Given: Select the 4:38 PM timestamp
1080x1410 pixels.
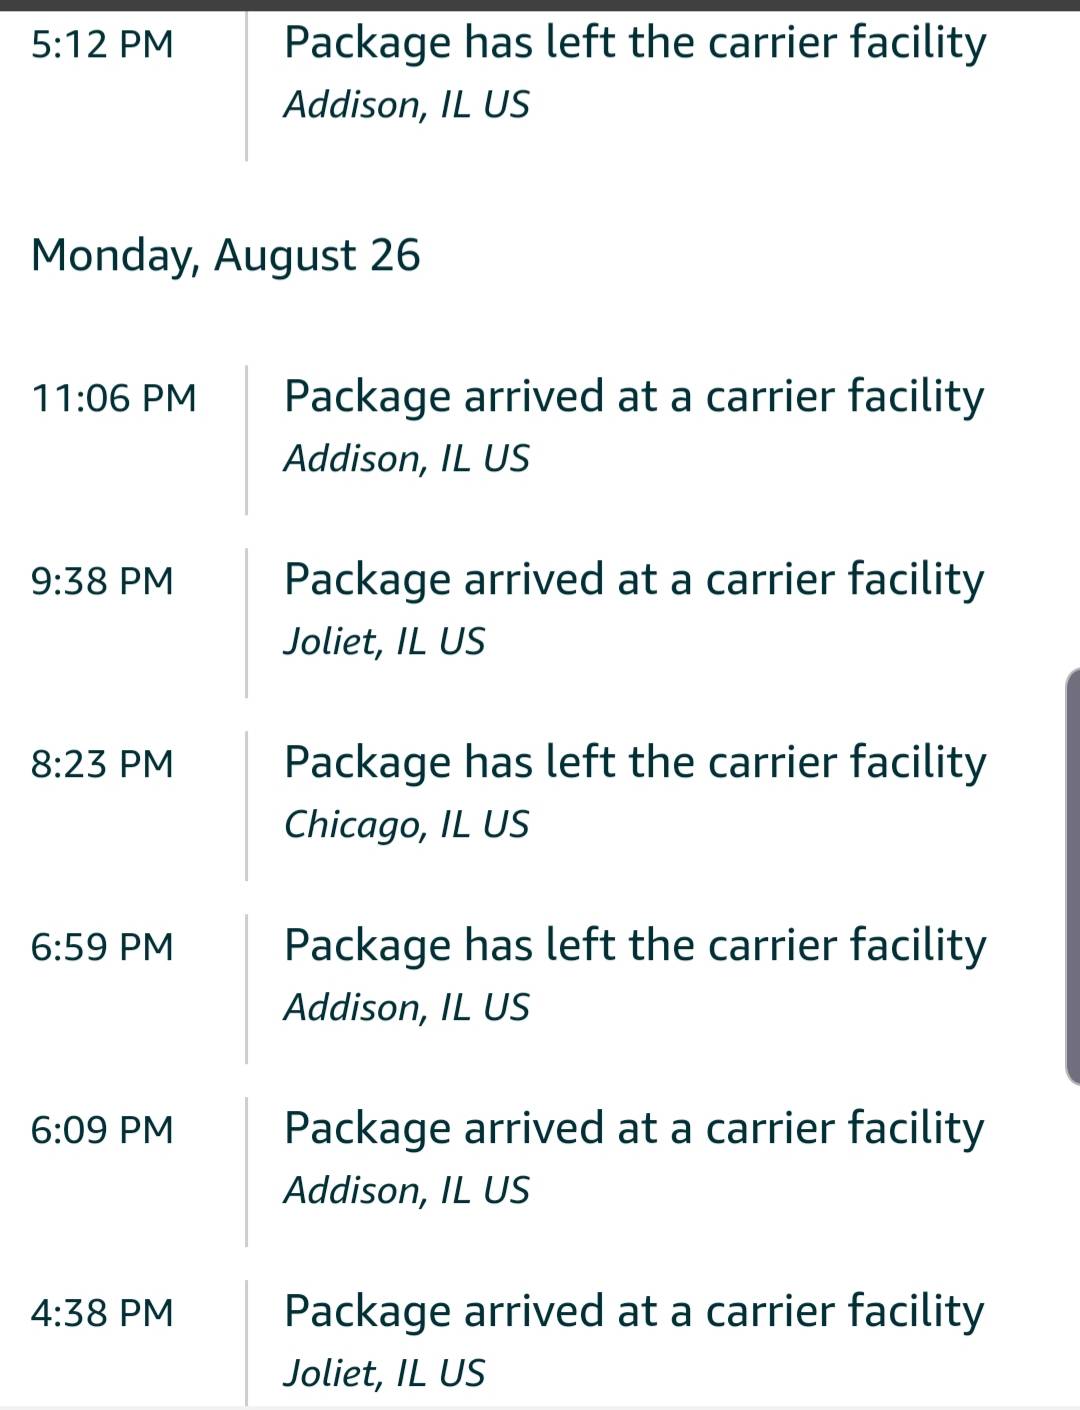Looking at the screenshot, I should [102, 1313].
